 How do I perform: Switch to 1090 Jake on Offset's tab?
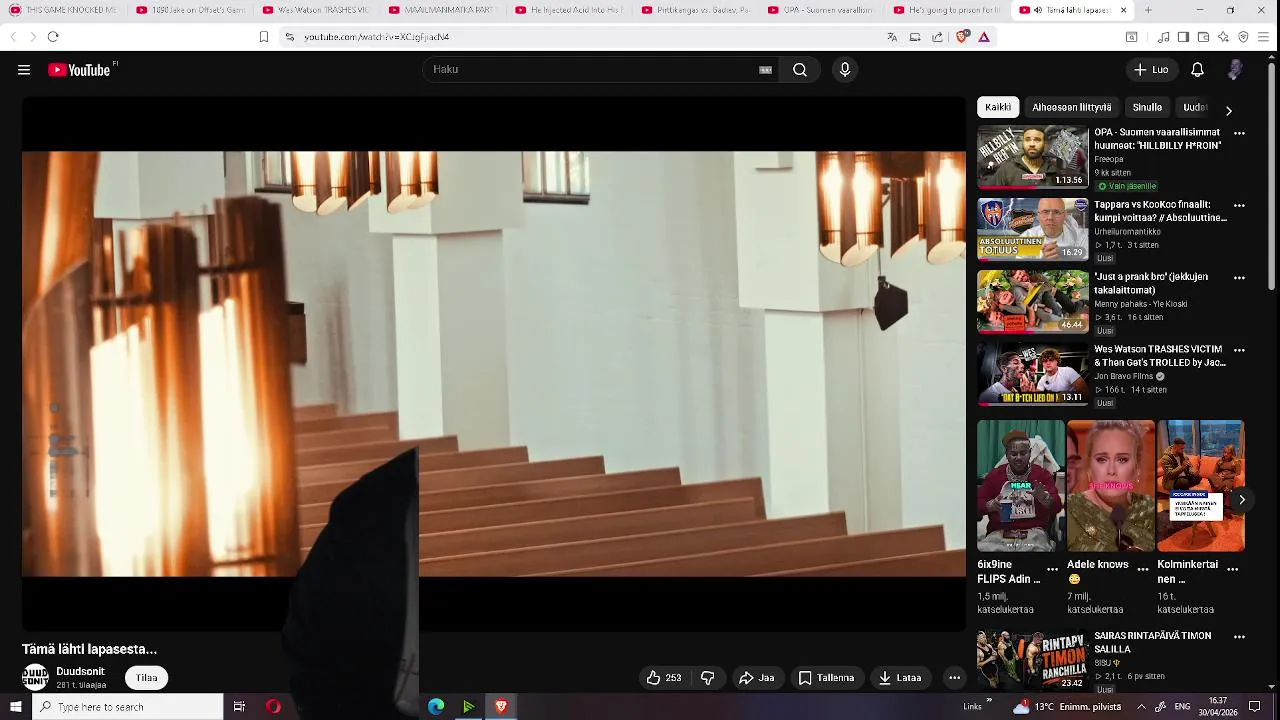[x=190, y=10]
